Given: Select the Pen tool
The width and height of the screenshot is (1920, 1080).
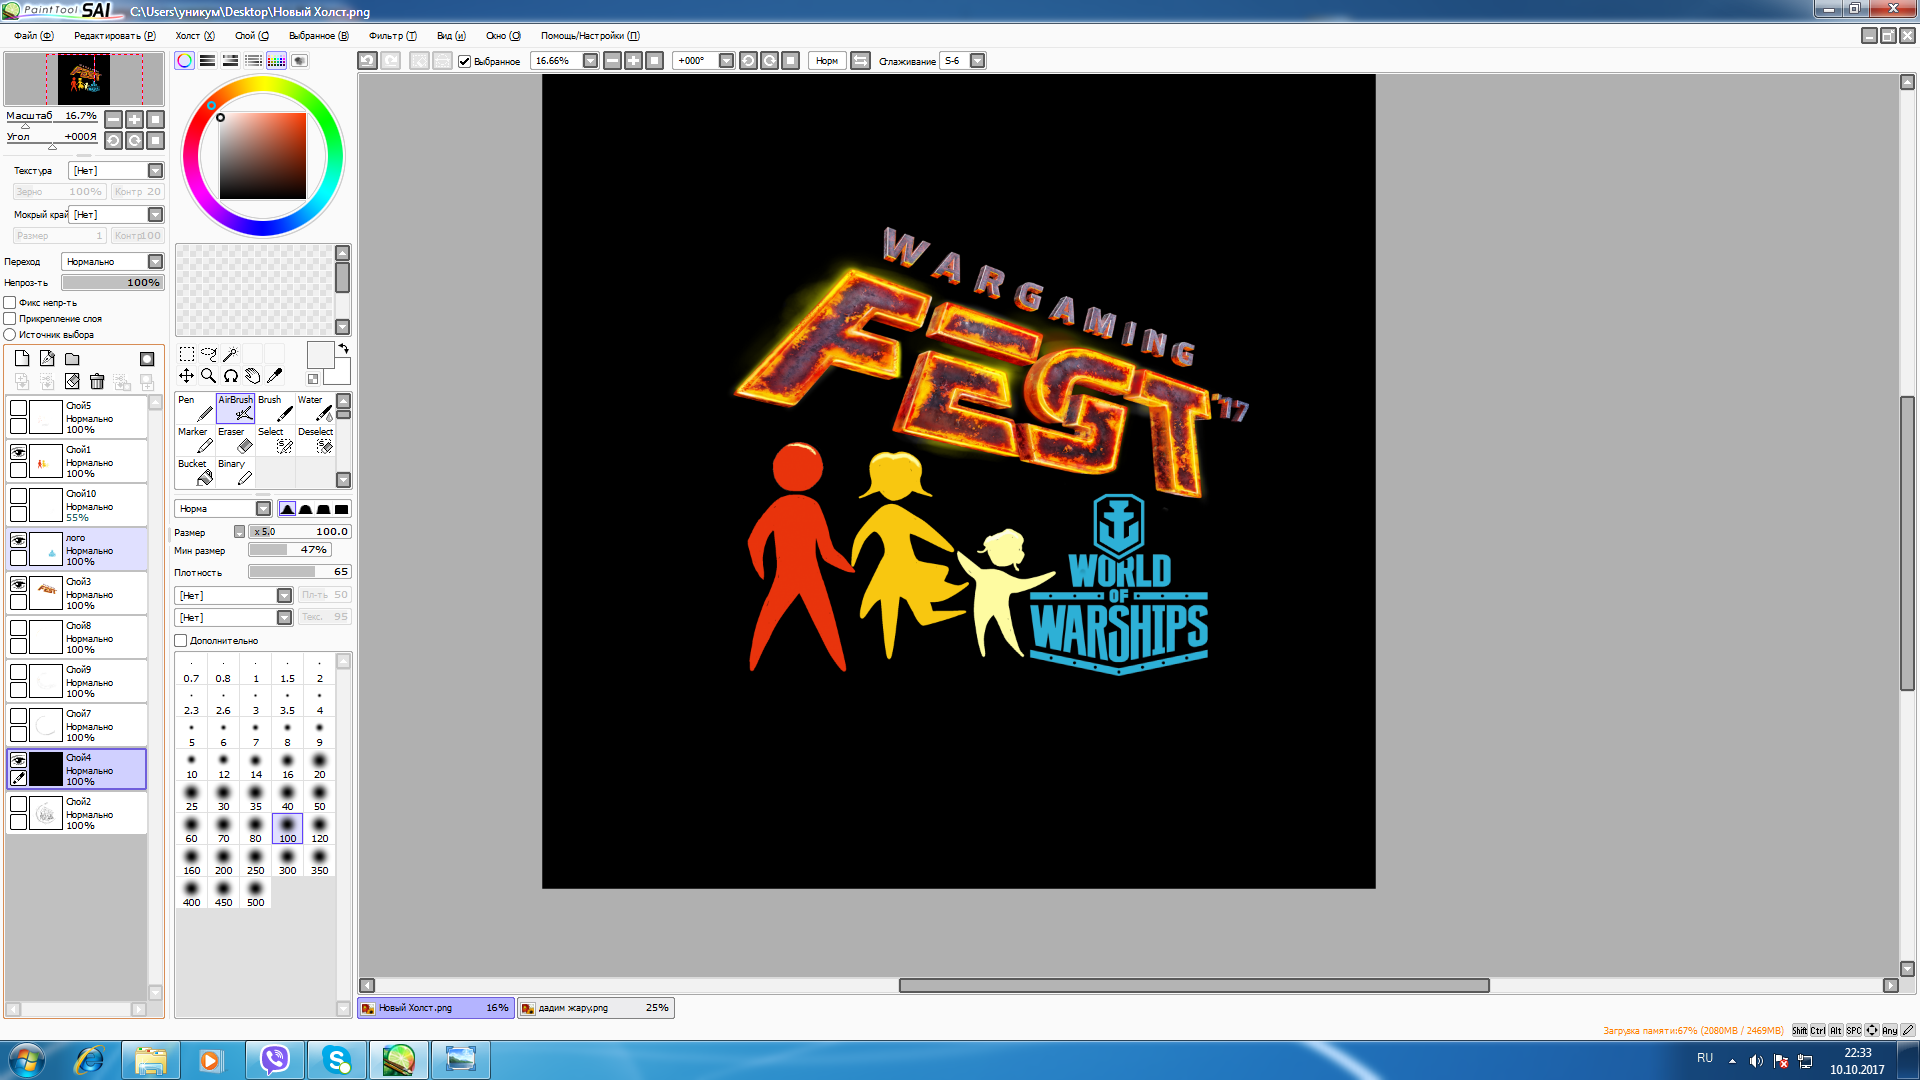Looking at the screenshot, I should (x=195, y=408).
